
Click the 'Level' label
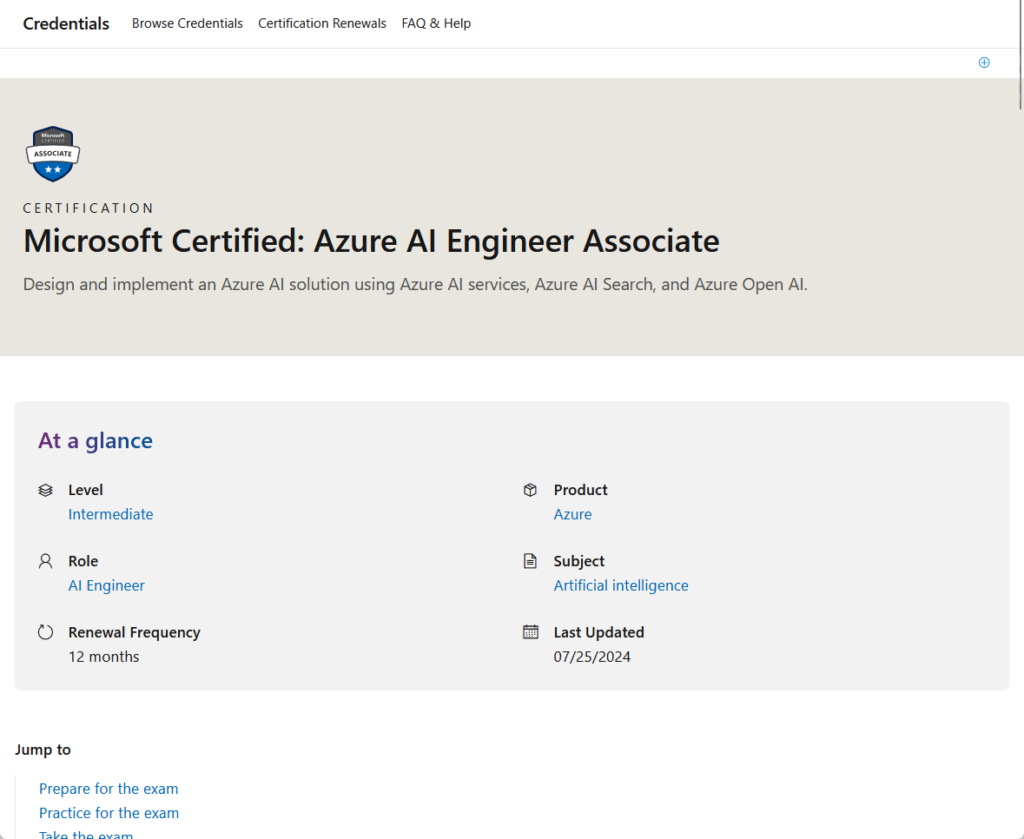[x=86, y=490]
